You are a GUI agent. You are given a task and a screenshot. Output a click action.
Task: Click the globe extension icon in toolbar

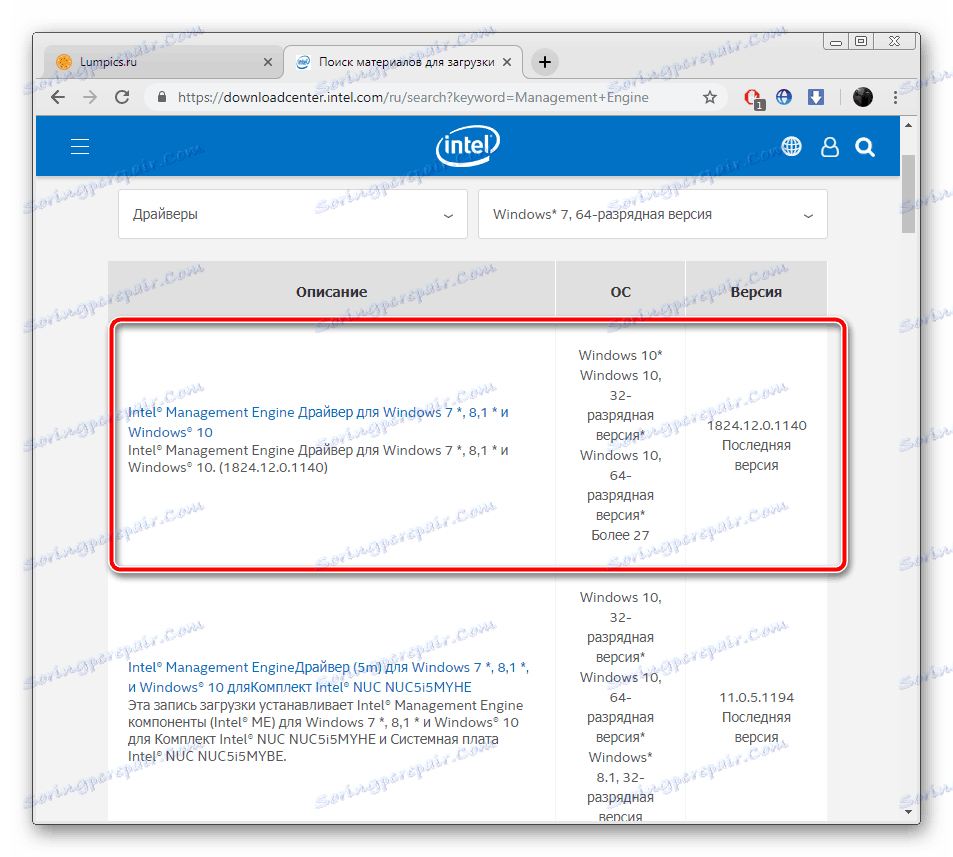(x=784, y=97)
